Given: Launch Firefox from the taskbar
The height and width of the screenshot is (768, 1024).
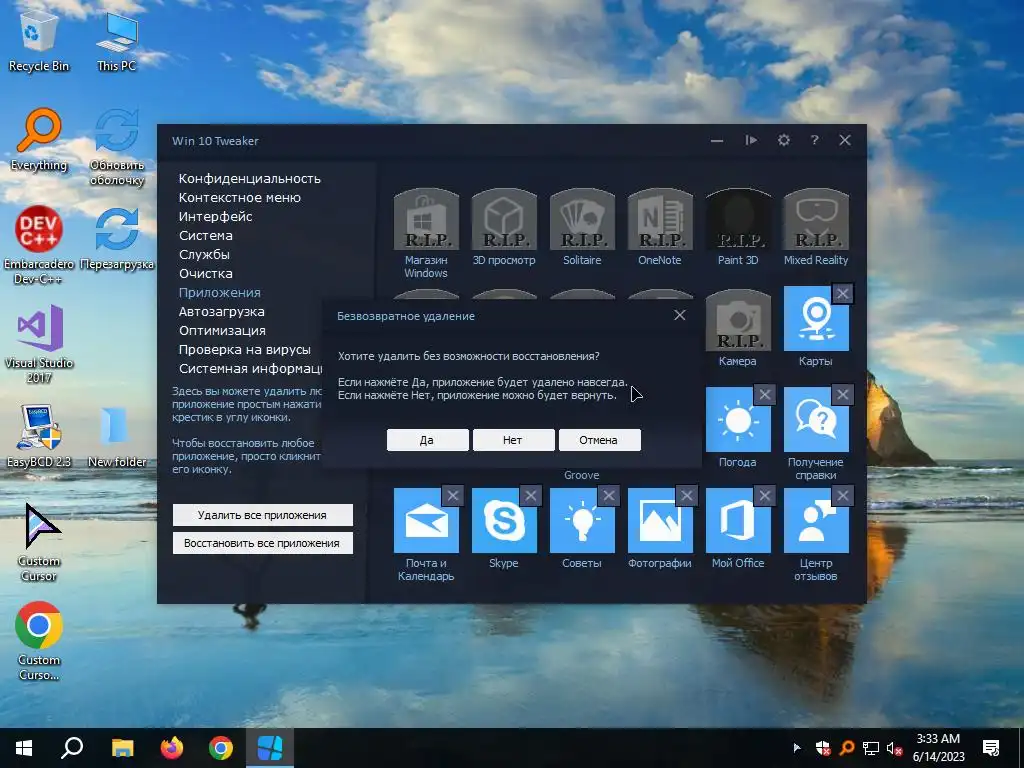Looking at the screenshot, I should click(x=172, y=748).
